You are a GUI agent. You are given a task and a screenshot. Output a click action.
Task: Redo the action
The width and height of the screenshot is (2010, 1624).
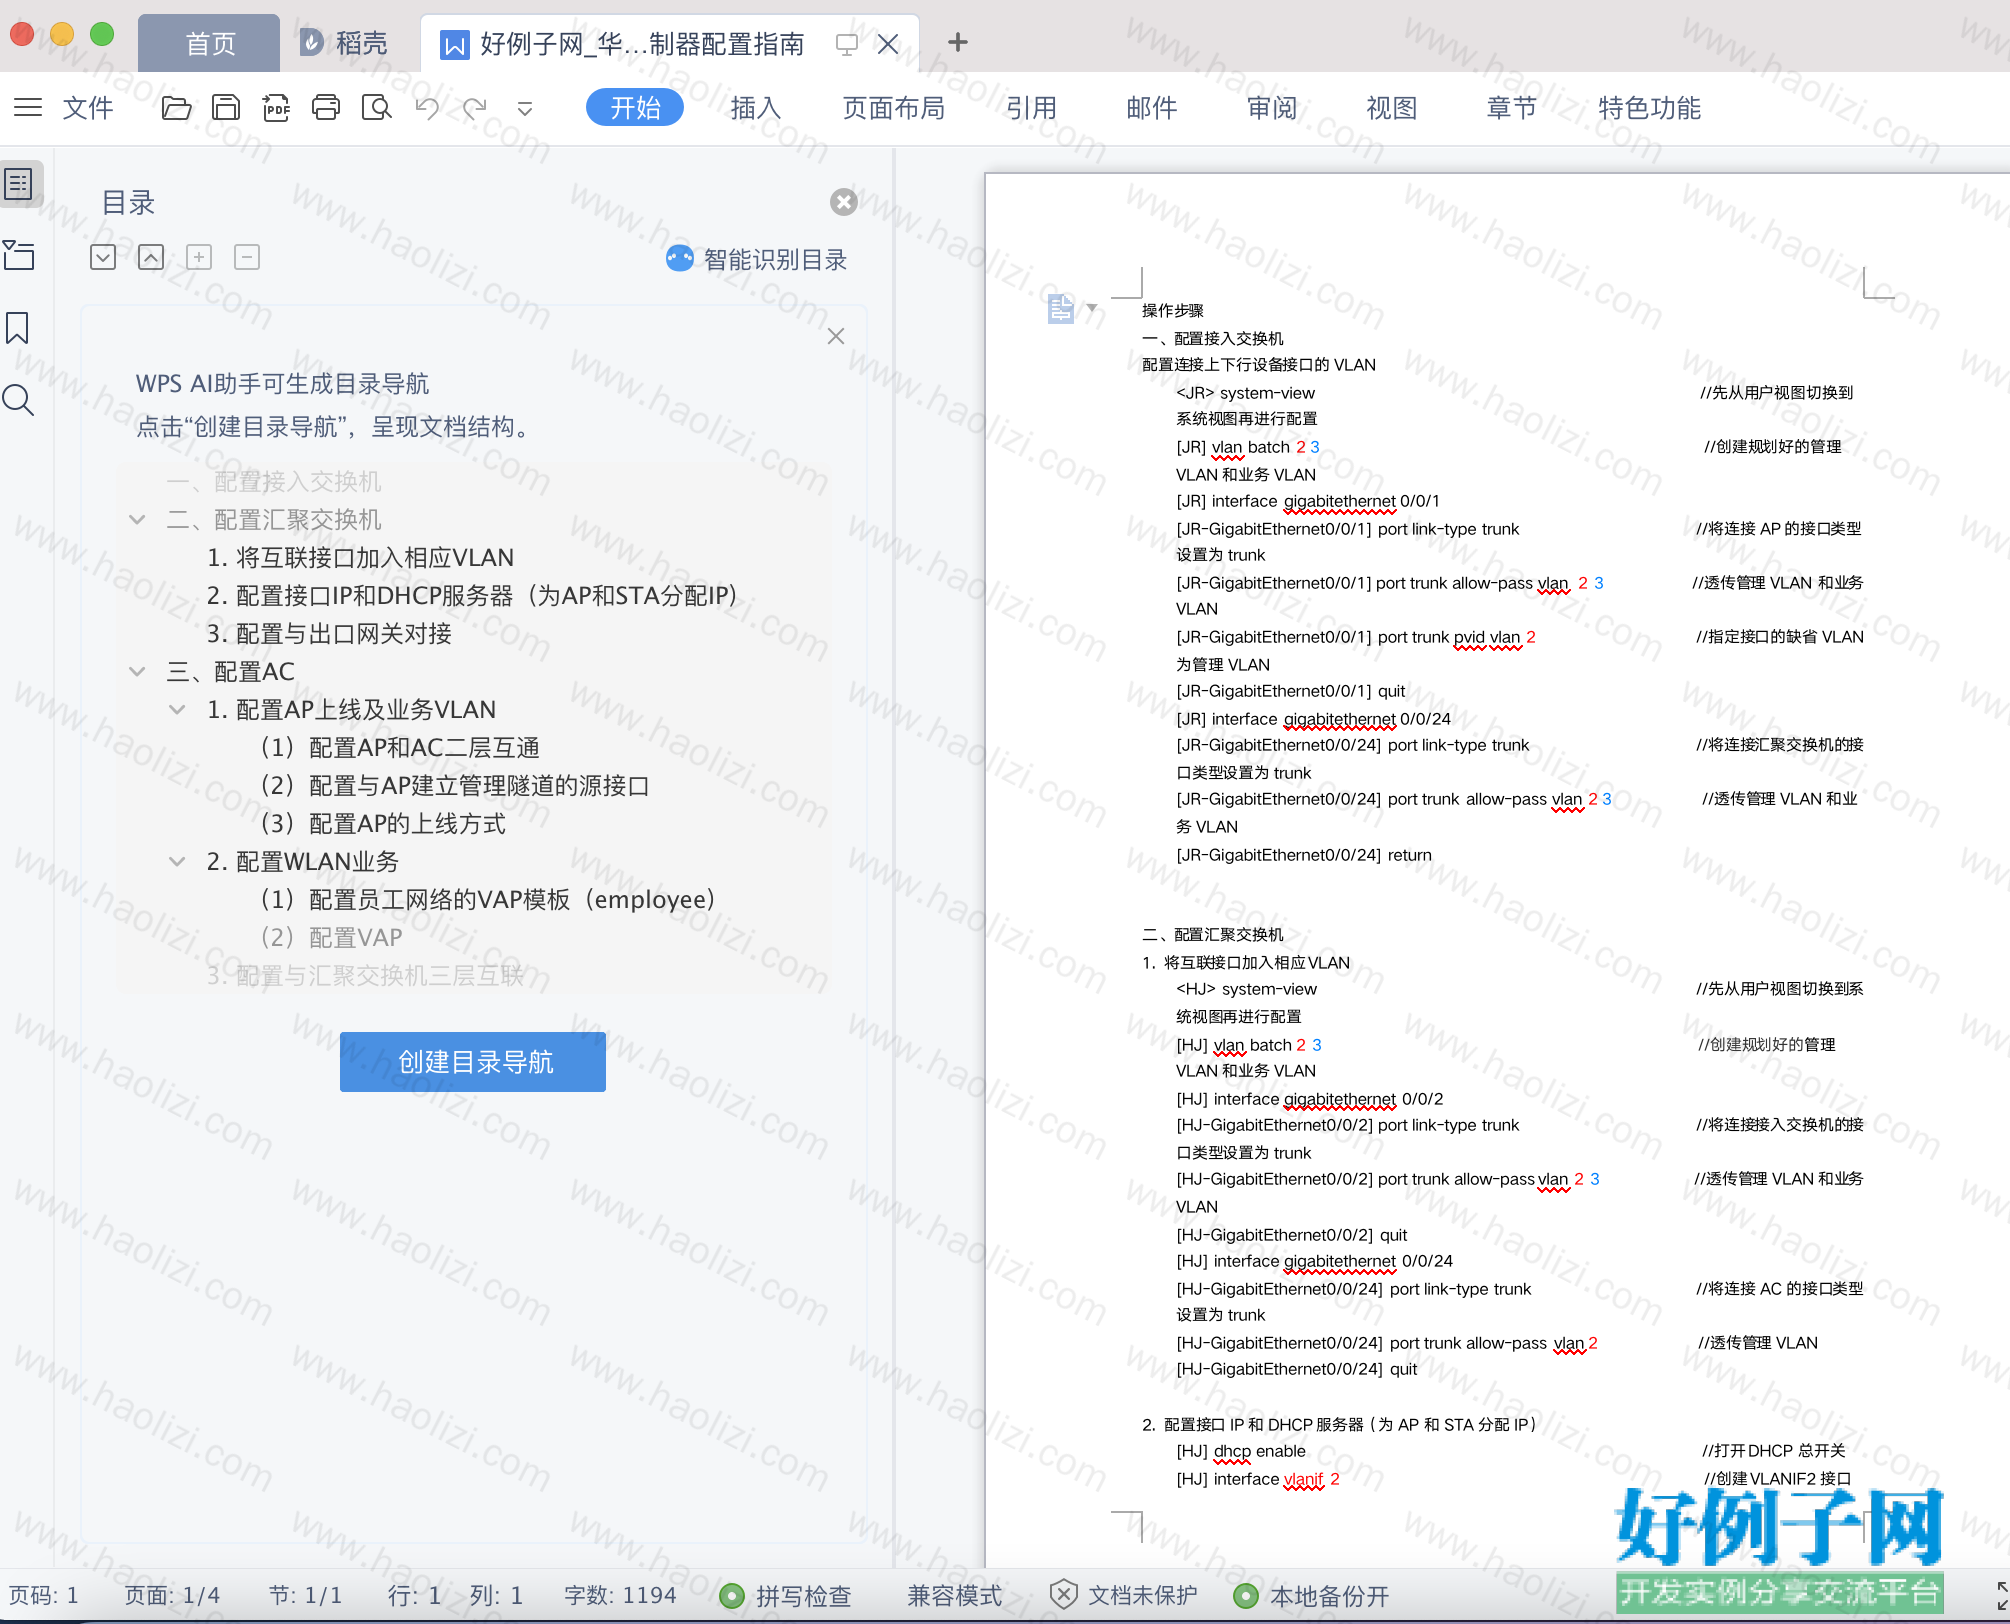tap(475, 107)
